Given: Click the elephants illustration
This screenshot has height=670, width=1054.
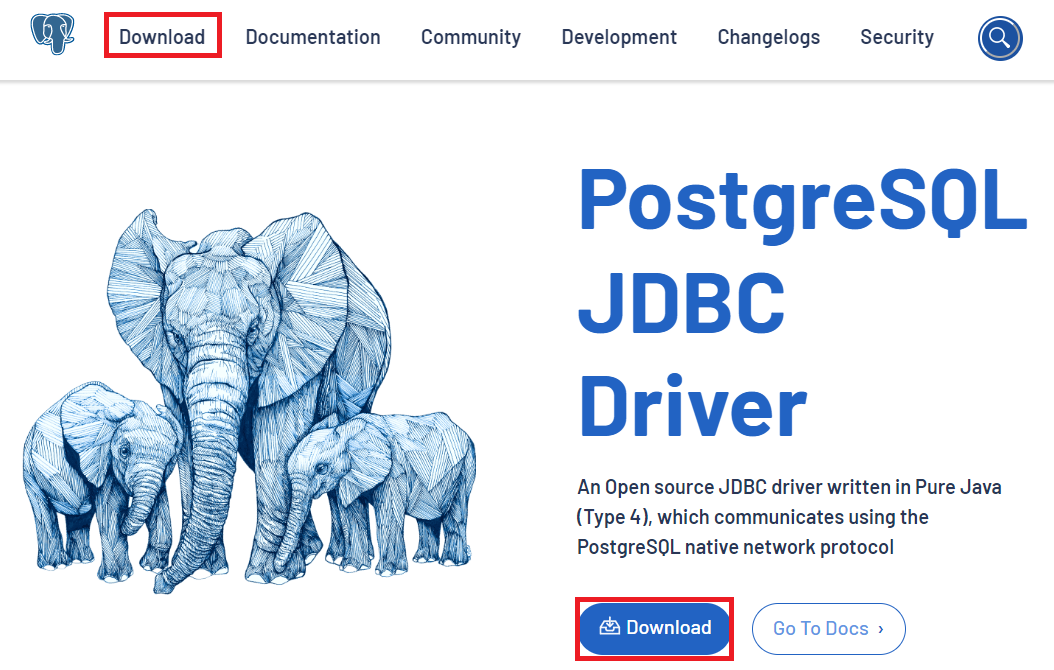Looking at the screenshot, I should [x=249, y=401].
